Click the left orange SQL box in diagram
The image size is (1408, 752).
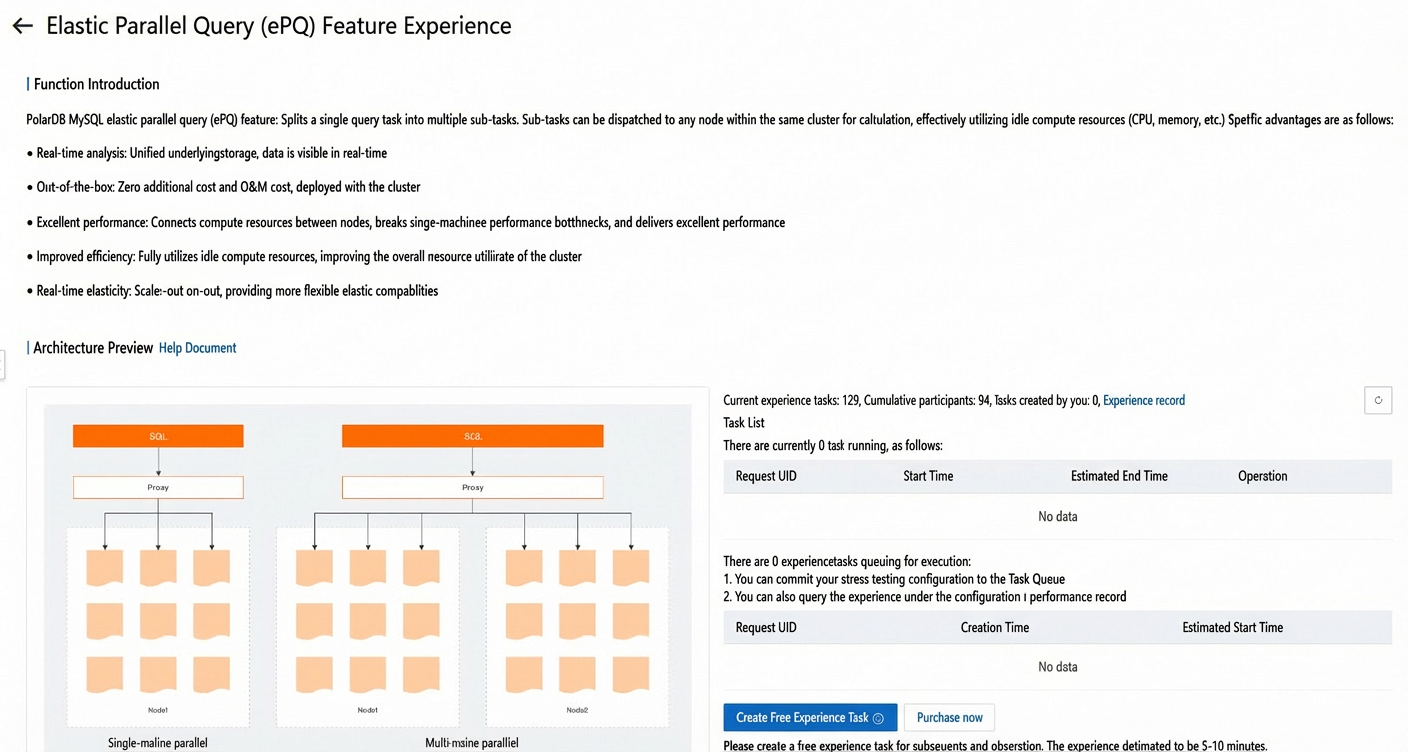pos(158,436)
